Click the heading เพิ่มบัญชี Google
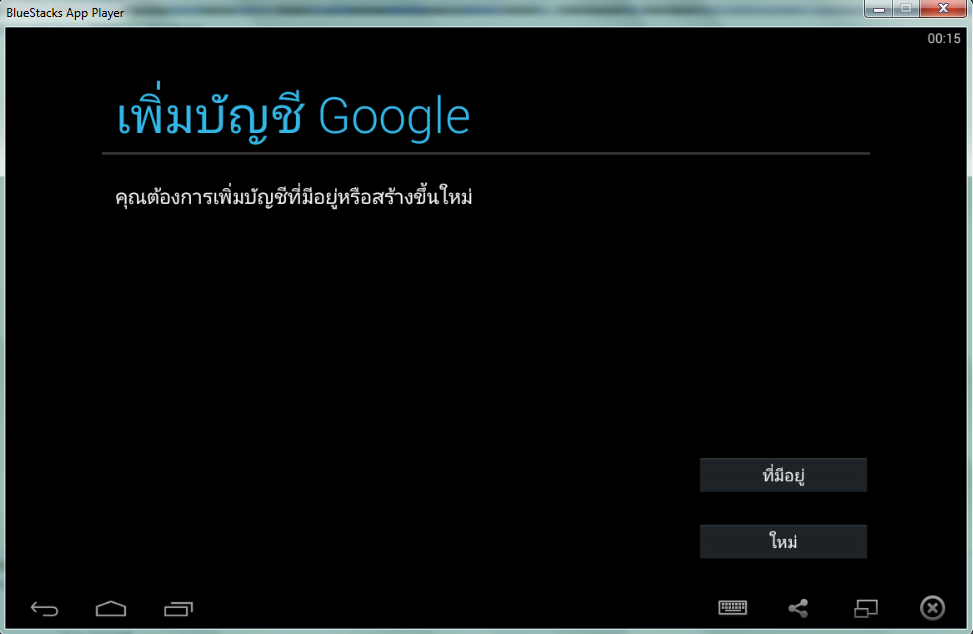Screen dimensions: 973x634 [x=294, y=113]
